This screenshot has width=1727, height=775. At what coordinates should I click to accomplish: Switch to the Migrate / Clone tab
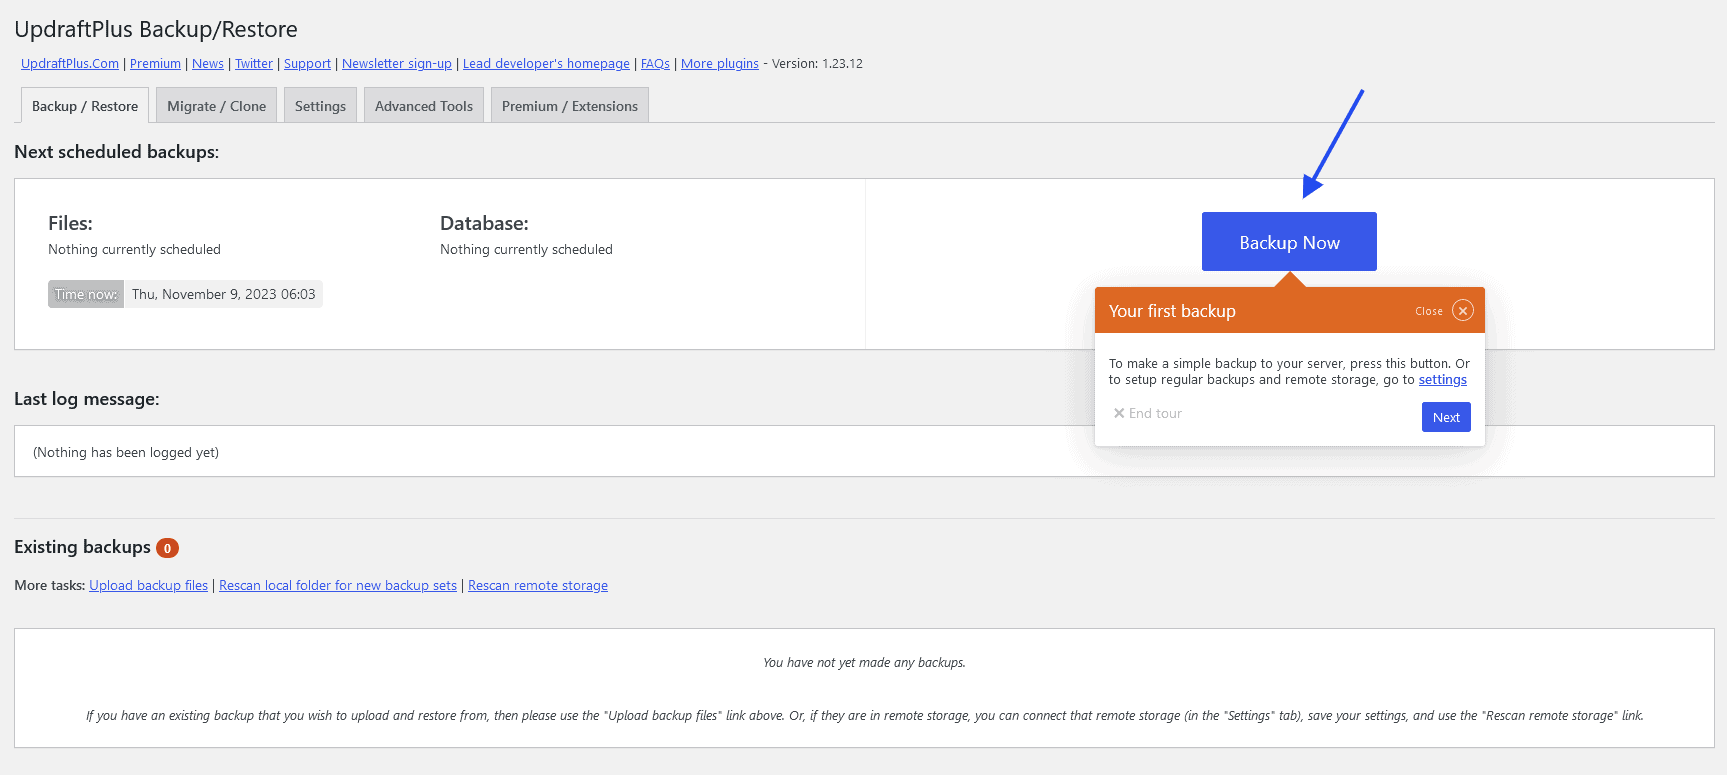click(216, 106)
